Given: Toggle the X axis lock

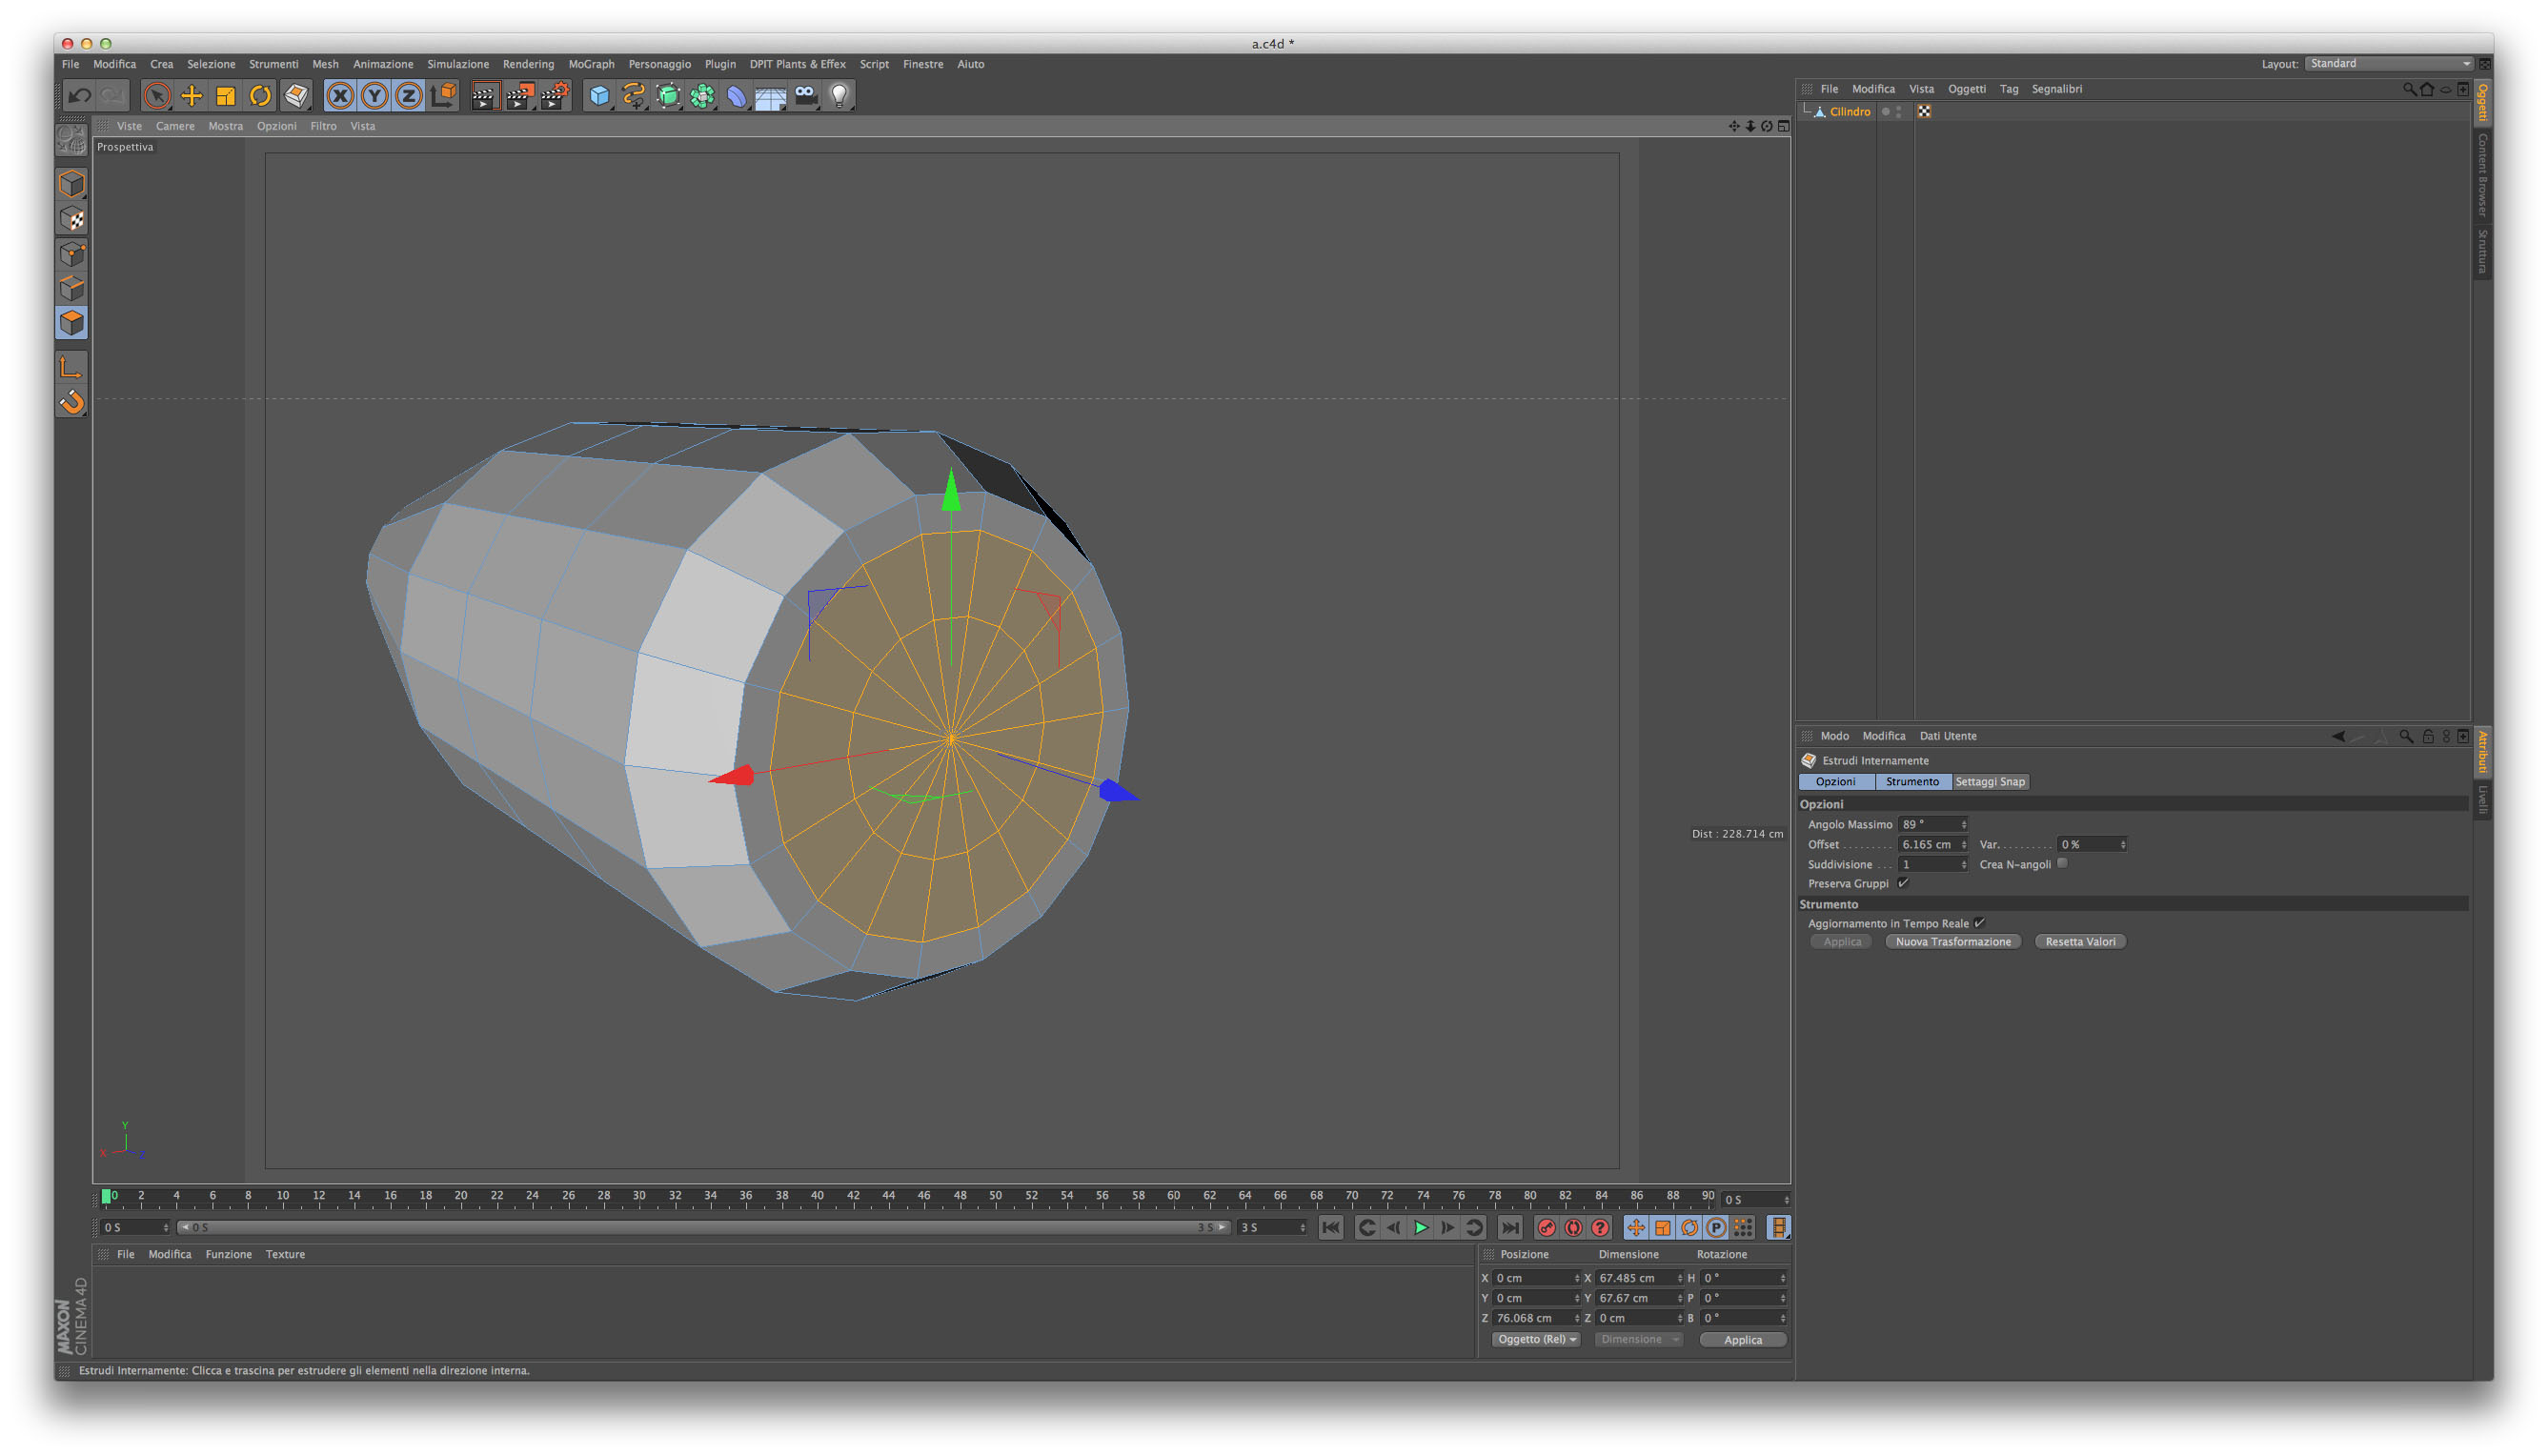Looking at the screenshot, I should (340, 96).
